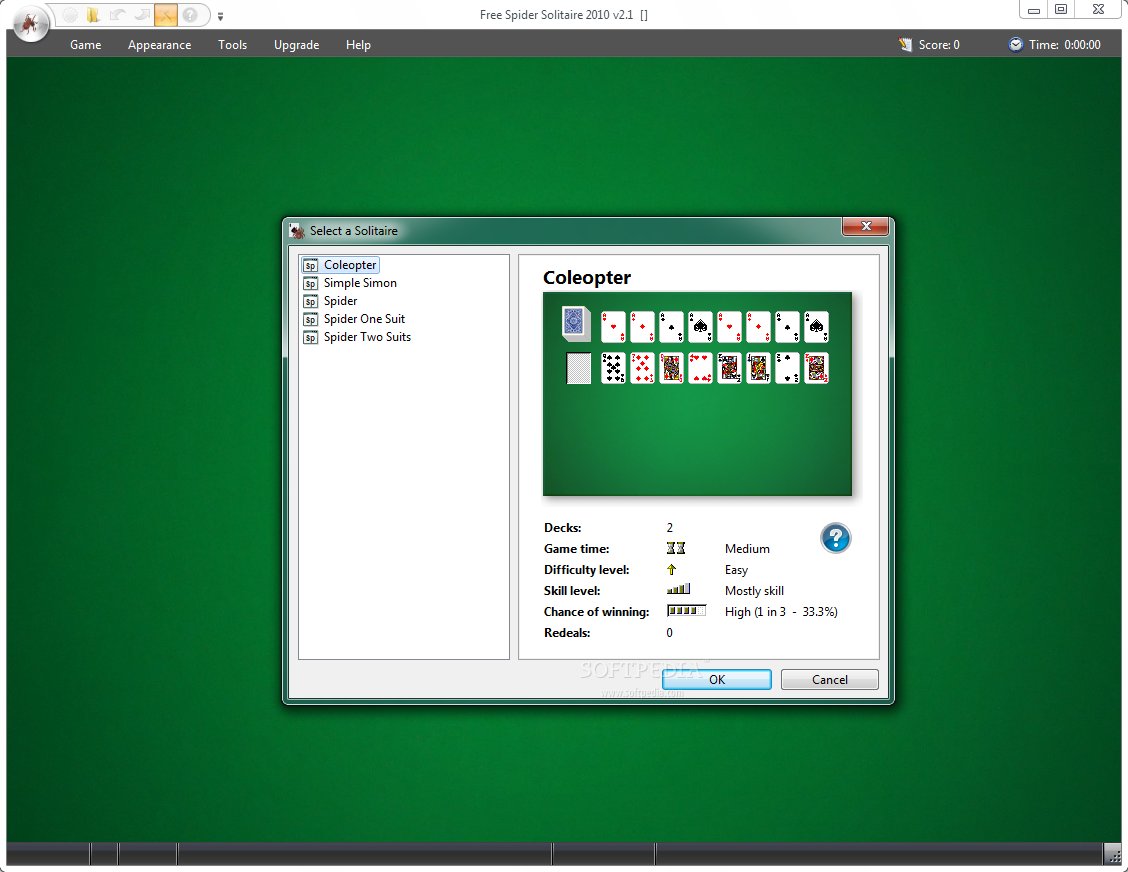Click the icon next to Simple Simon
The height and width of the screenshot is (872, 1128).
[310, 283]
